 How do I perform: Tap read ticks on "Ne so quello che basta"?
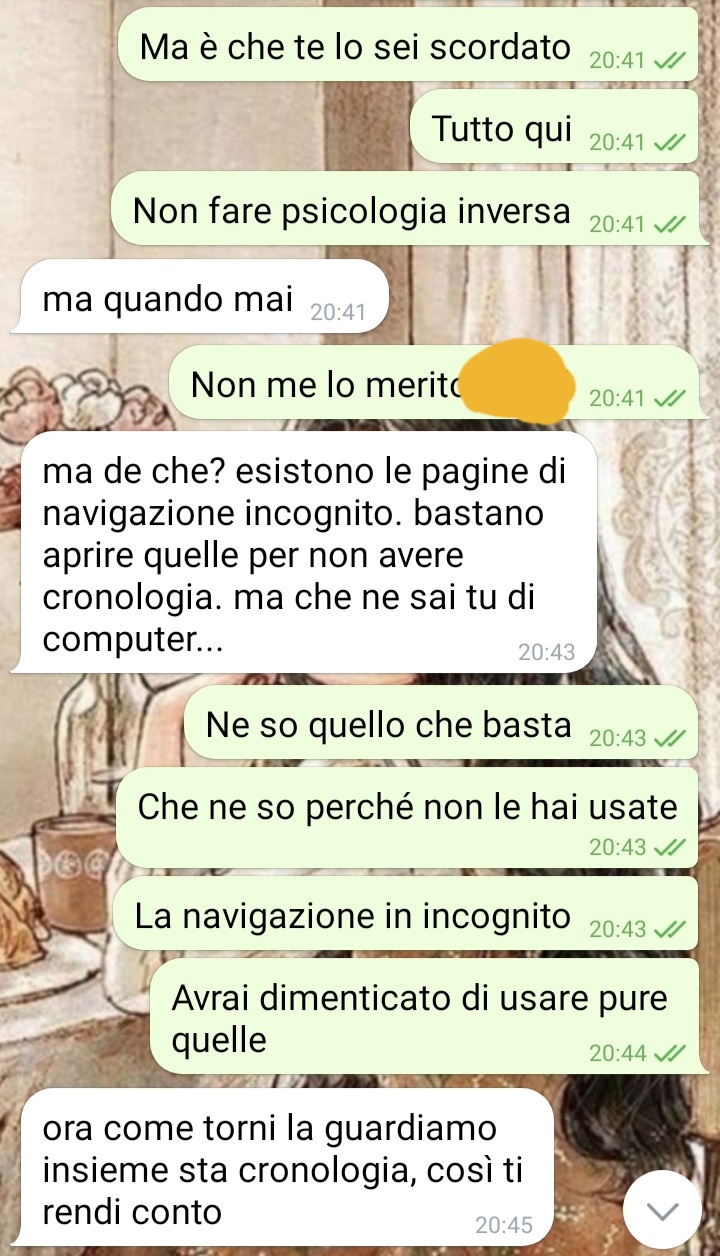pyautogui.click(x=669, y=739)
